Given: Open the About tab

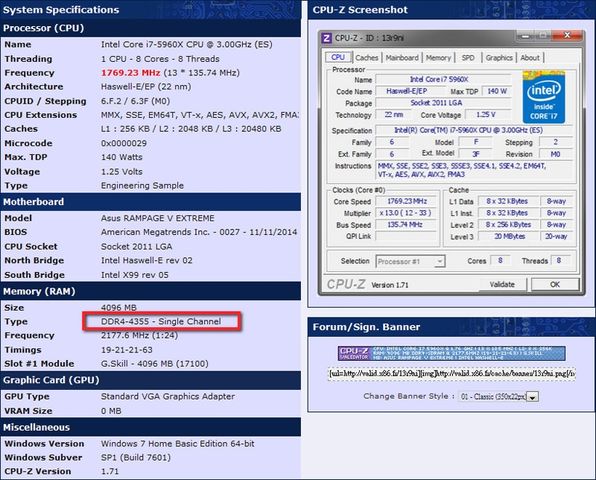Looking at the screenshot, I should 530,58.
